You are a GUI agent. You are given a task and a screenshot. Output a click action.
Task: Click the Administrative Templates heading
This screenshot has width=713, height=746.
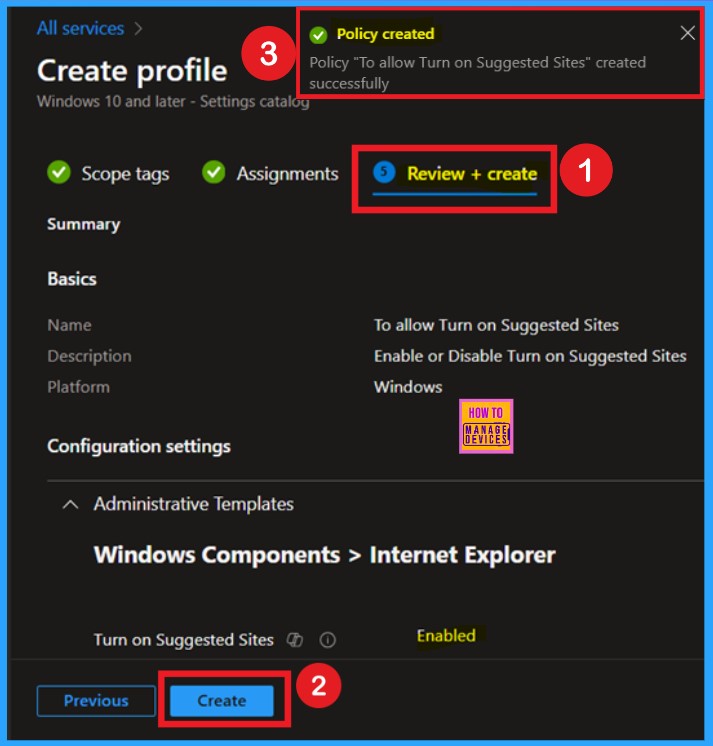pos(194,504)
